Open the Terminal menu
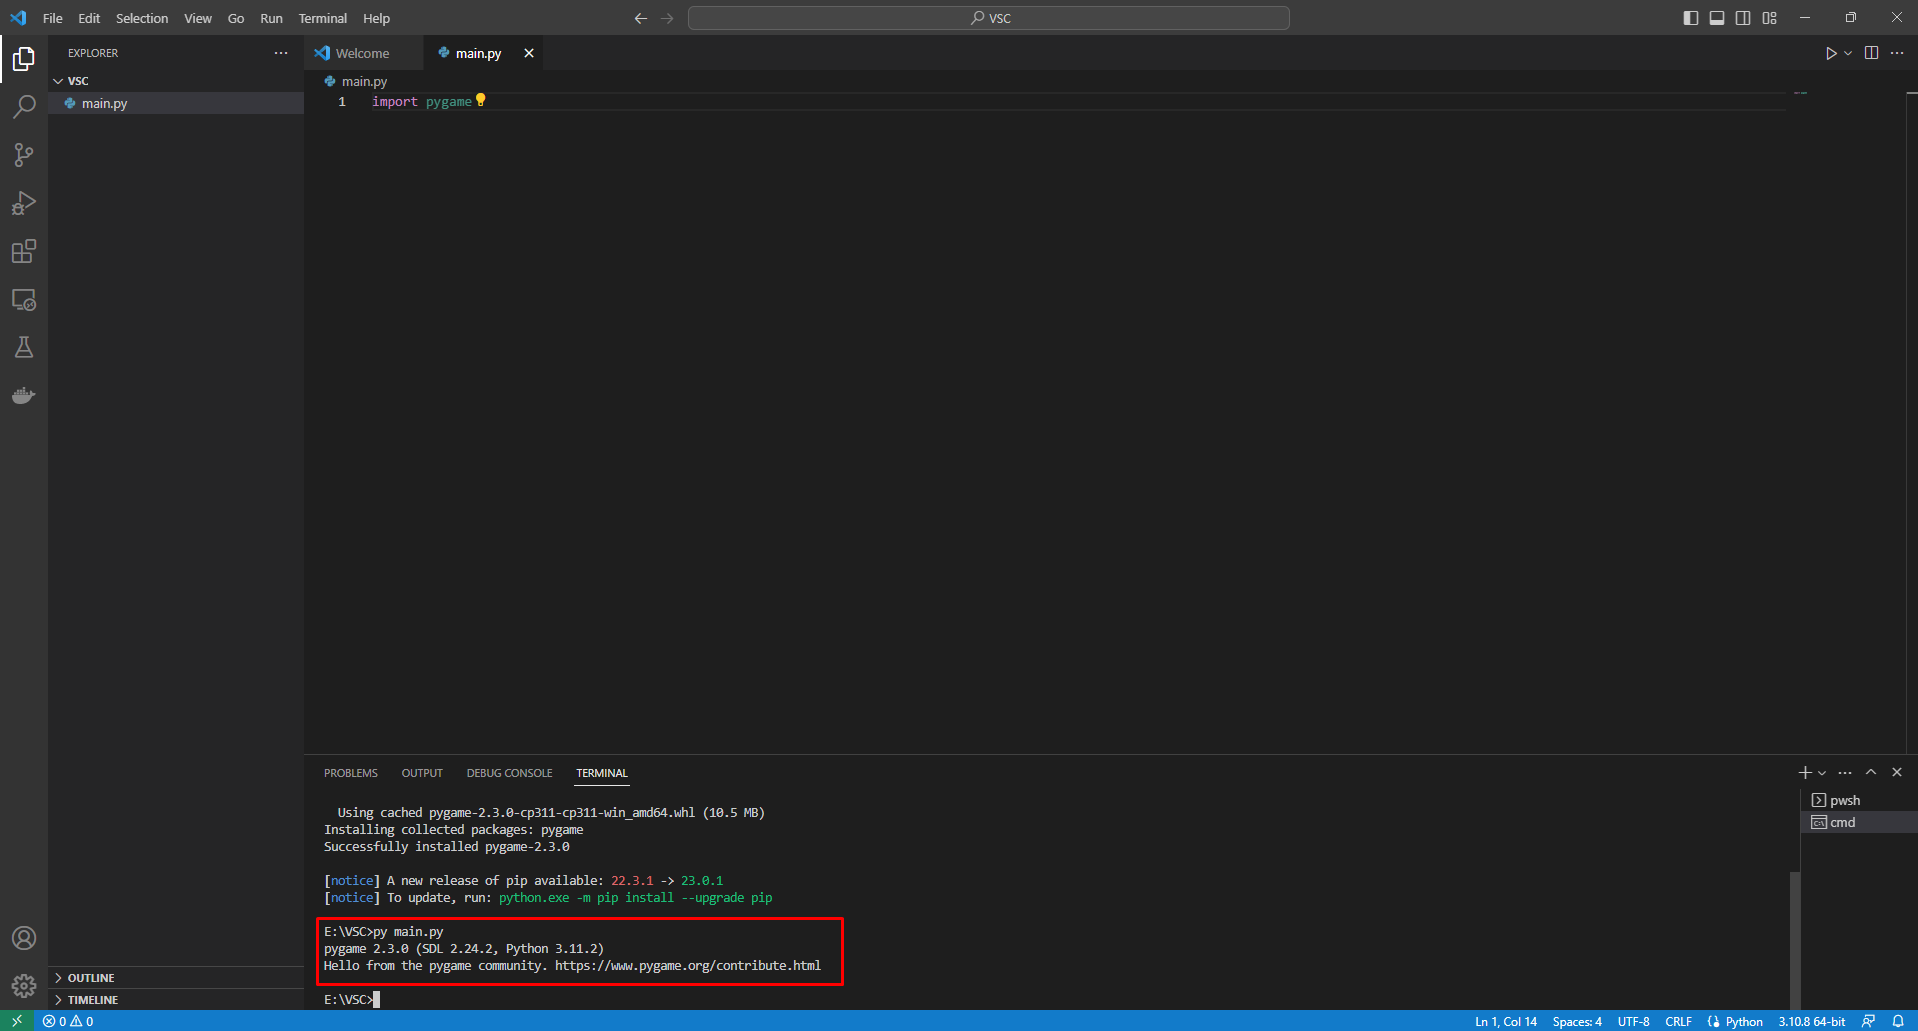Viewport: 1918px width, 1031px height. [323, 18]
